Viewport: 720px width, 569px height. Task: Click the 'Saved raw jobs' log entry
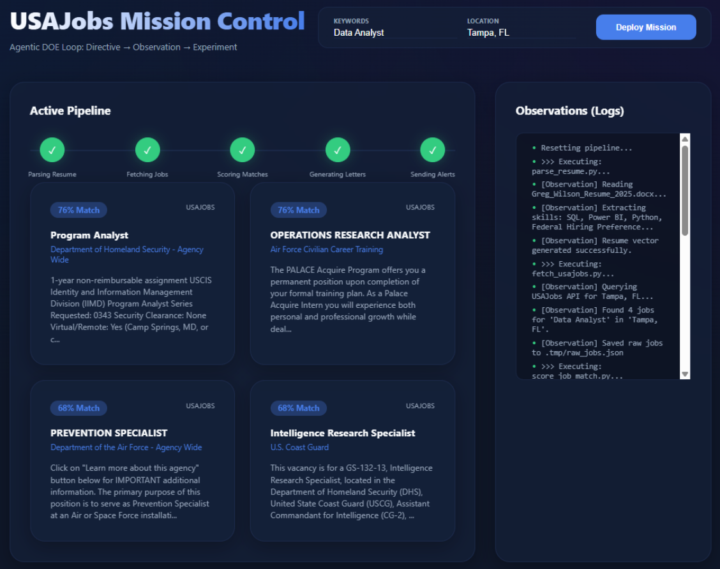pos(597,348)
